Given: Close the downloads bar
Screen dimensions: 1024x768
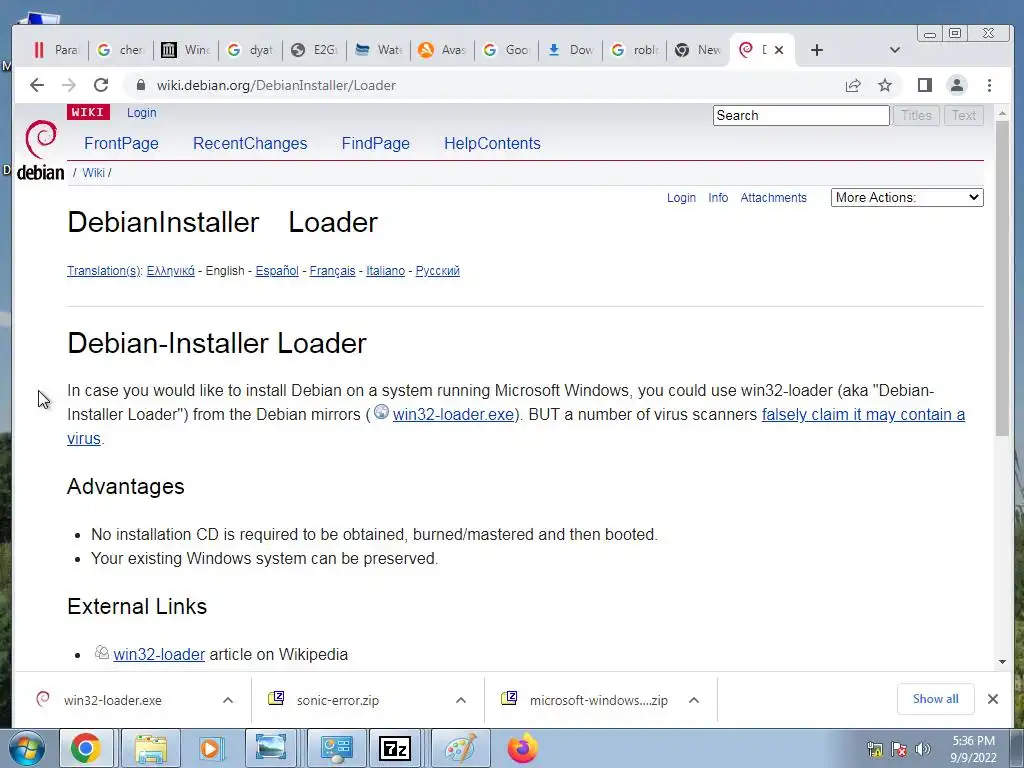Looking at the screenshot, I should [993, 699].
